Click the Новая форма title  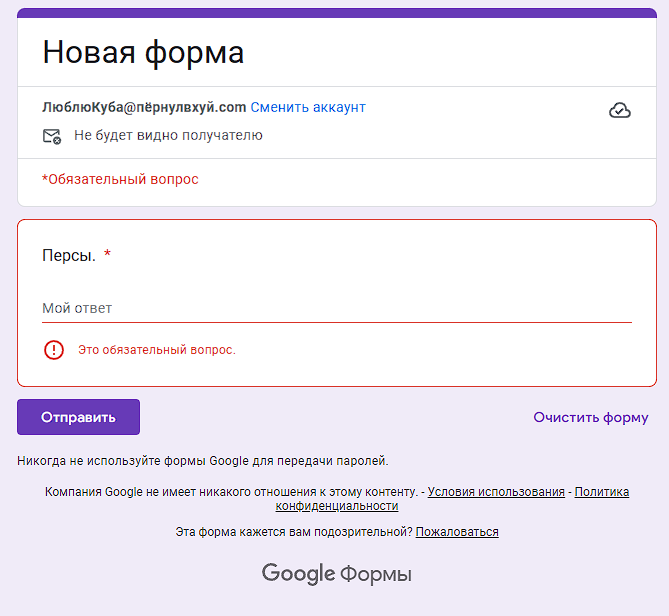[x=143, y=52]
